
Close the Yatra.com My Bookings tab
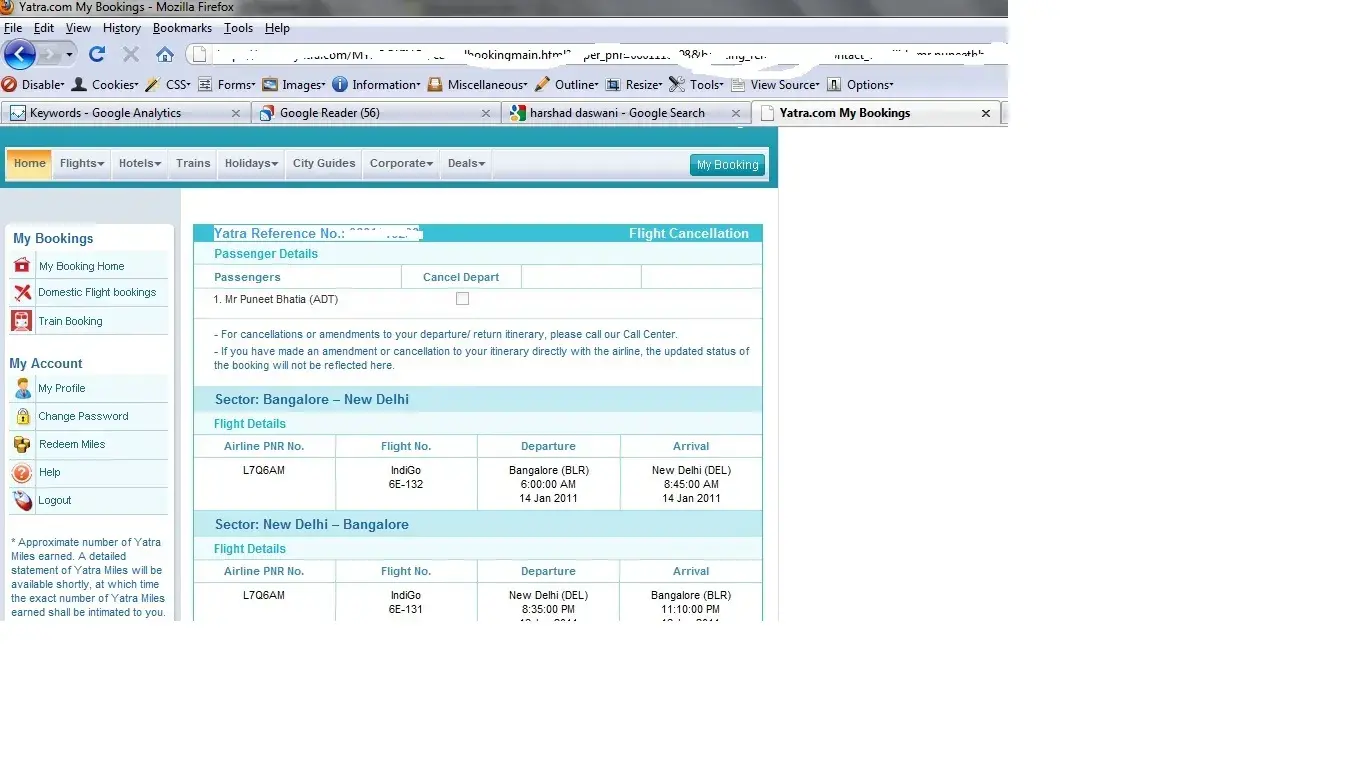[x=985, y=113]
